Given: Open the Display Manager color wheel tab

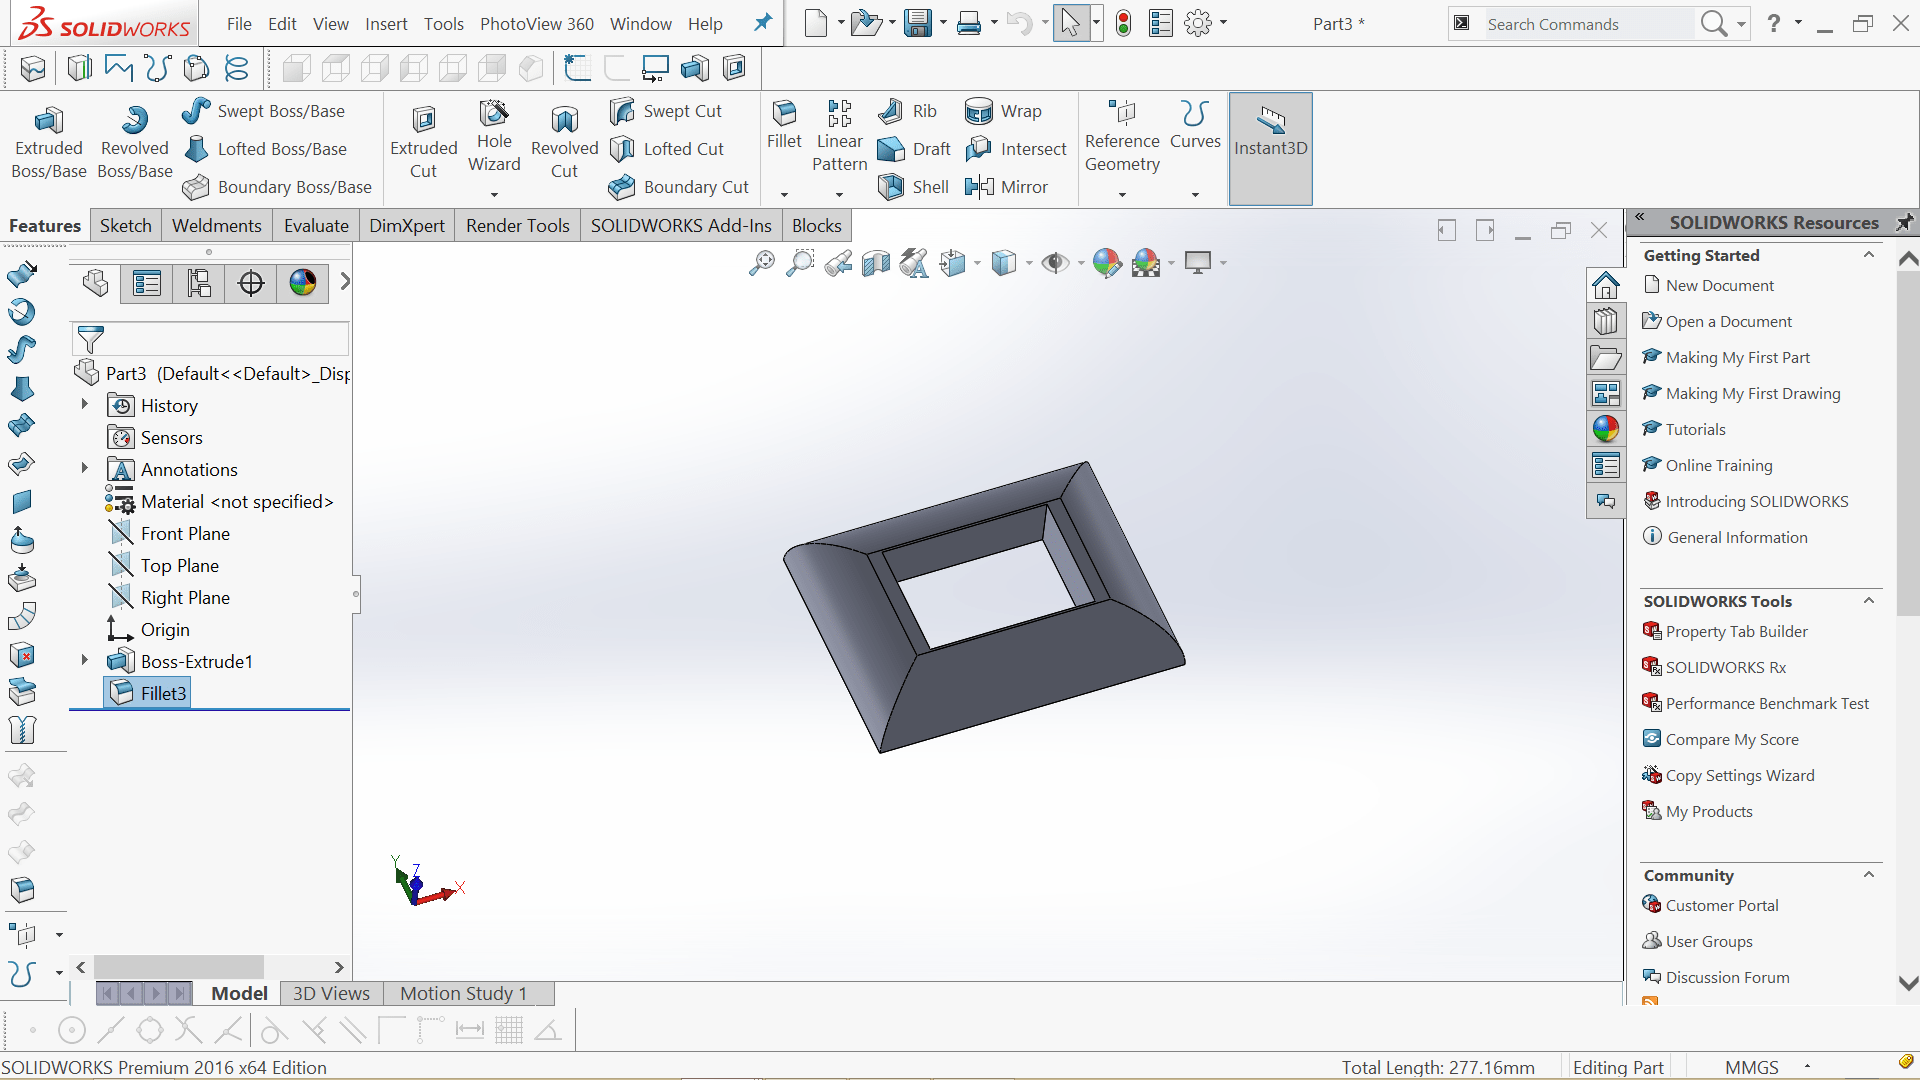Looking at the screenshot, I should pos(303,283).
